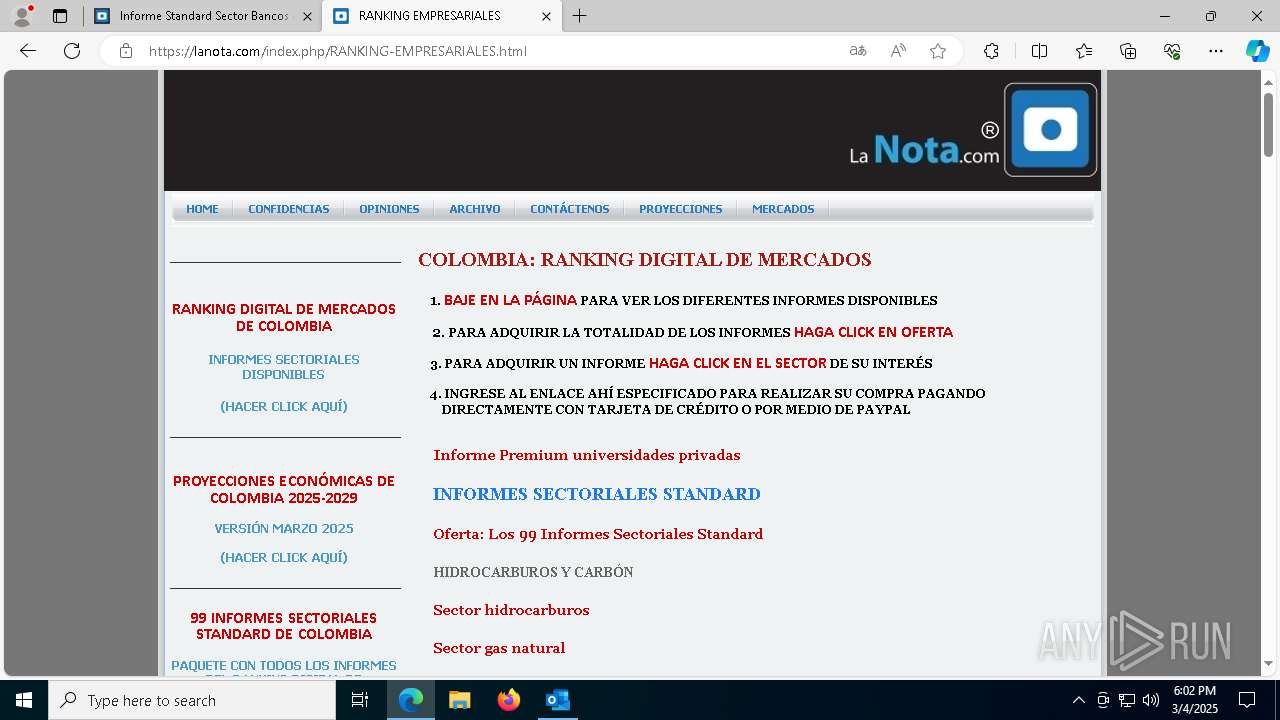
Task: Open the ARCHIVO menu item
Action: [474, 209]
